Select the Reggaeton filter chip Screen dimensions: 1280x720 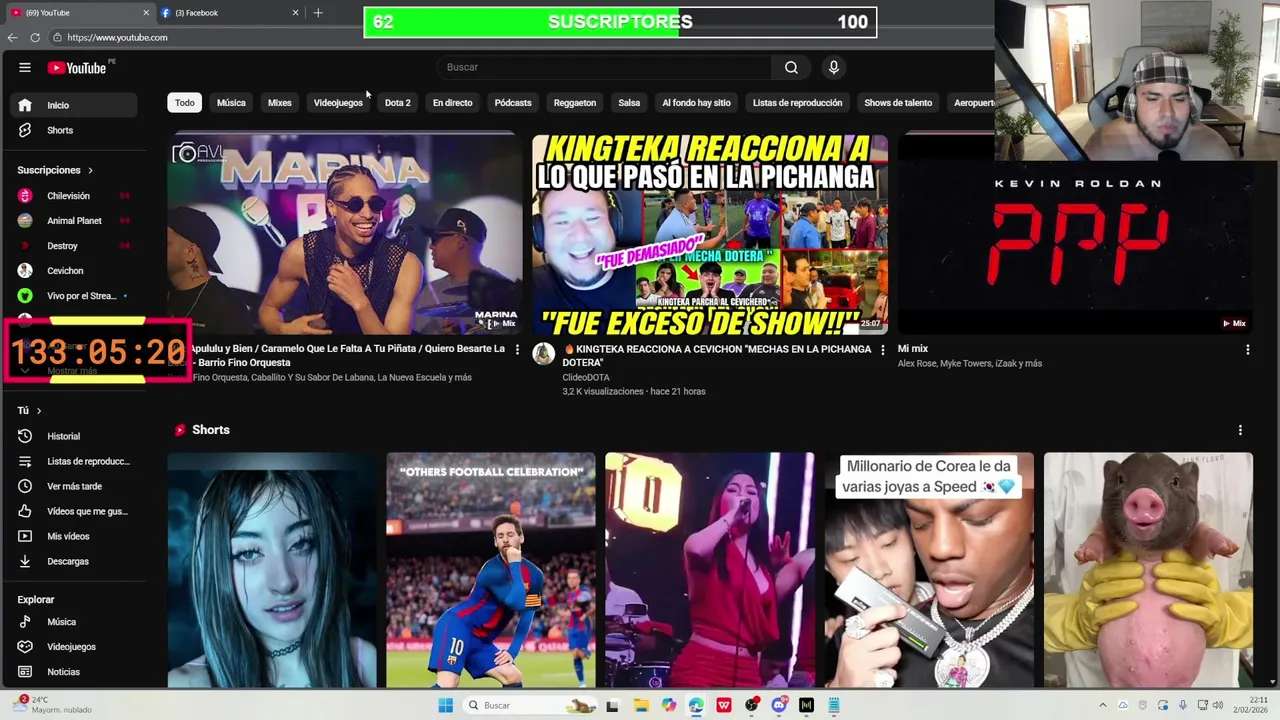coord(575,103)
